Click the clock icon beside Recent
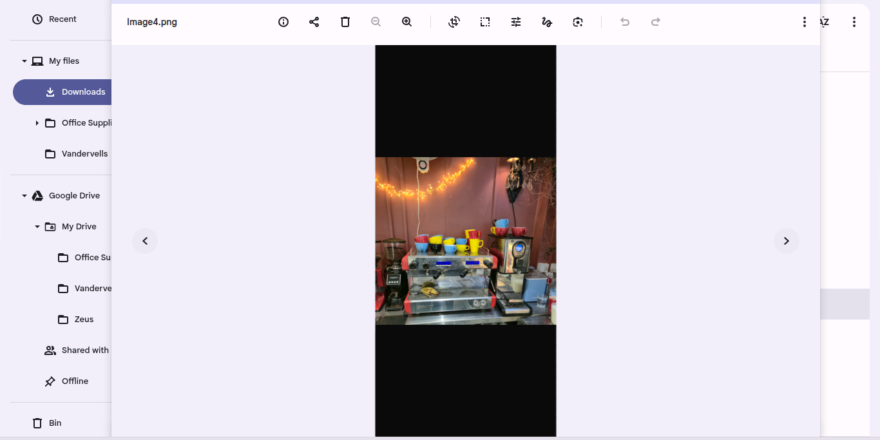Image resolution: width=880 pixels, height=440 pixels. point(37,19)
